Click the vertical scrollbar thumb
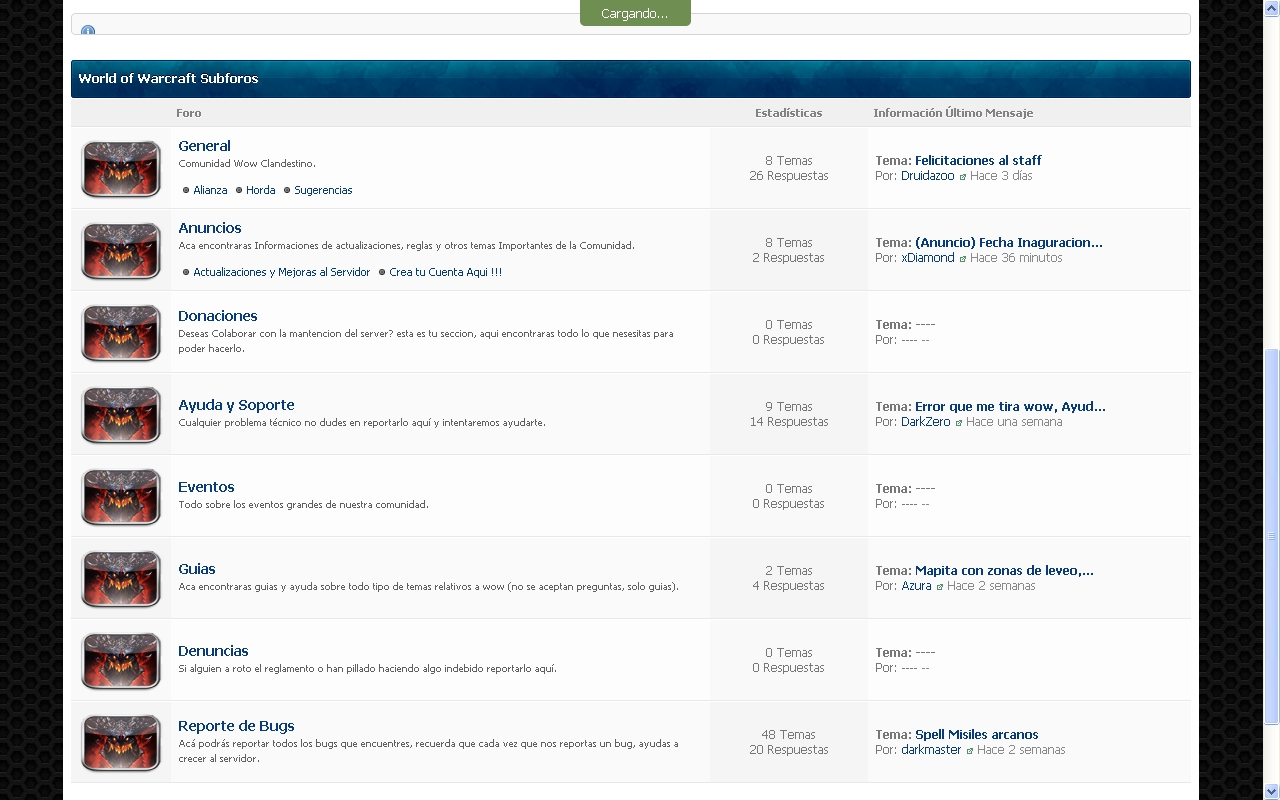The image size is (1280, 800). coord(1272,536)
